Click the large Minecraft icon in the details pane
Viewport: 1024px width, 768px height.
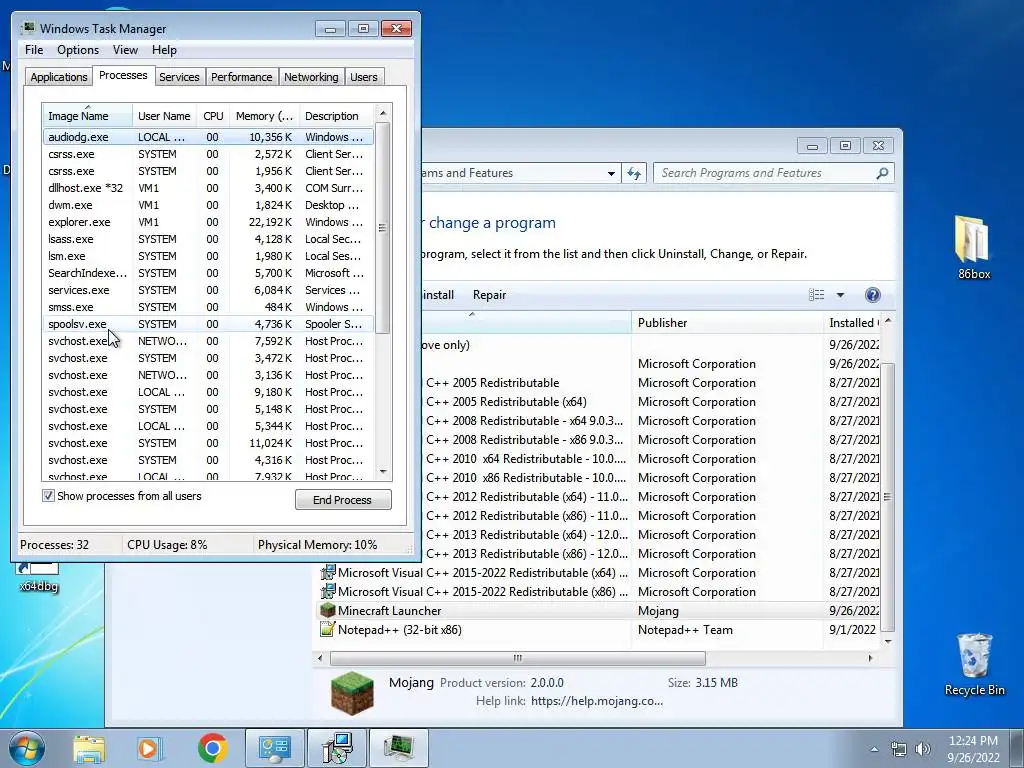click(x=352, y=693)
